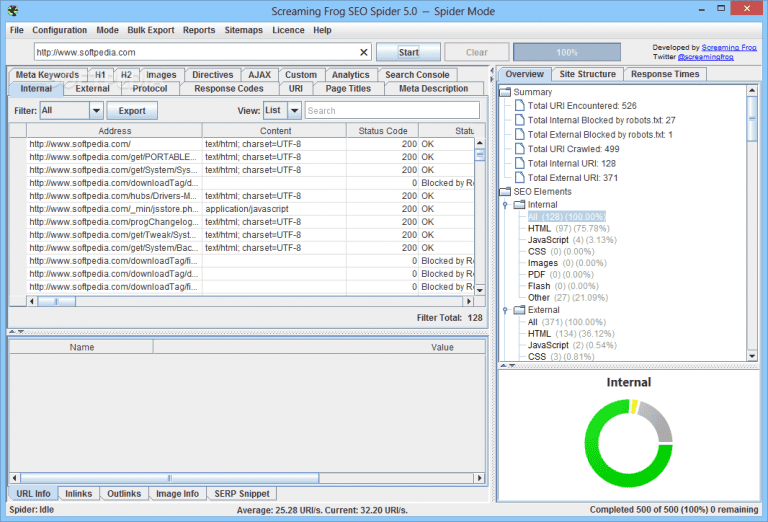
Task: Click into the Search input field
Action: pos(395,111)
